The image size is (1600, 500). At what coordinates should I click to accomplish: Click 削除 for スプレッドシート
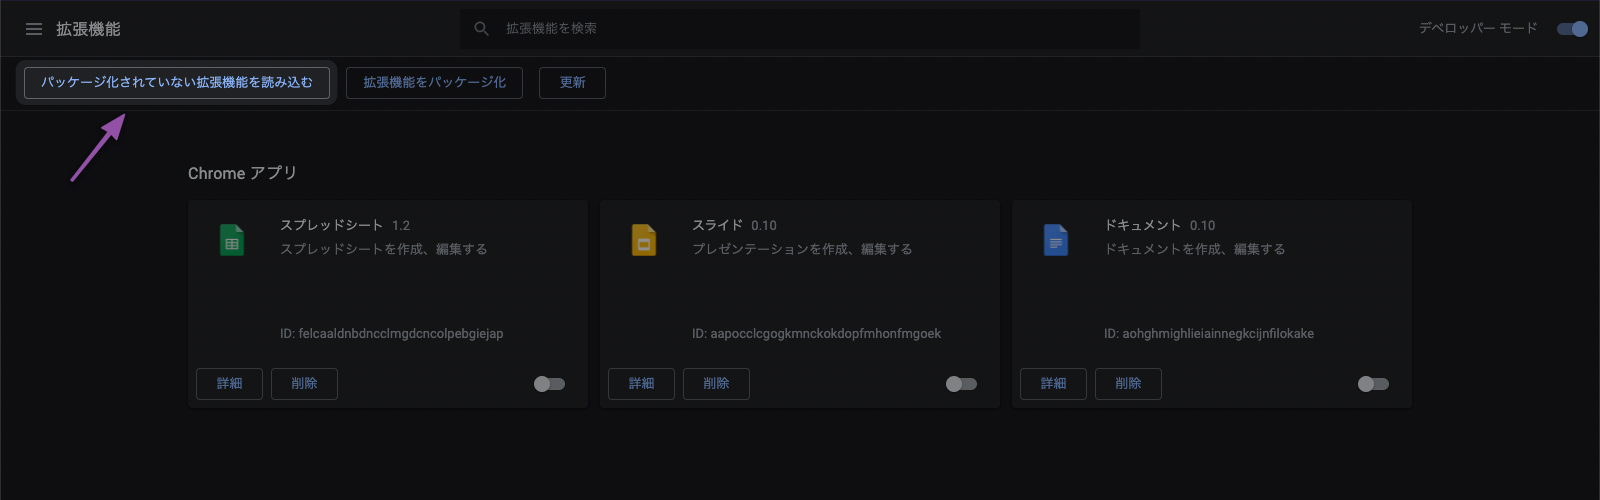coord(304,384)
